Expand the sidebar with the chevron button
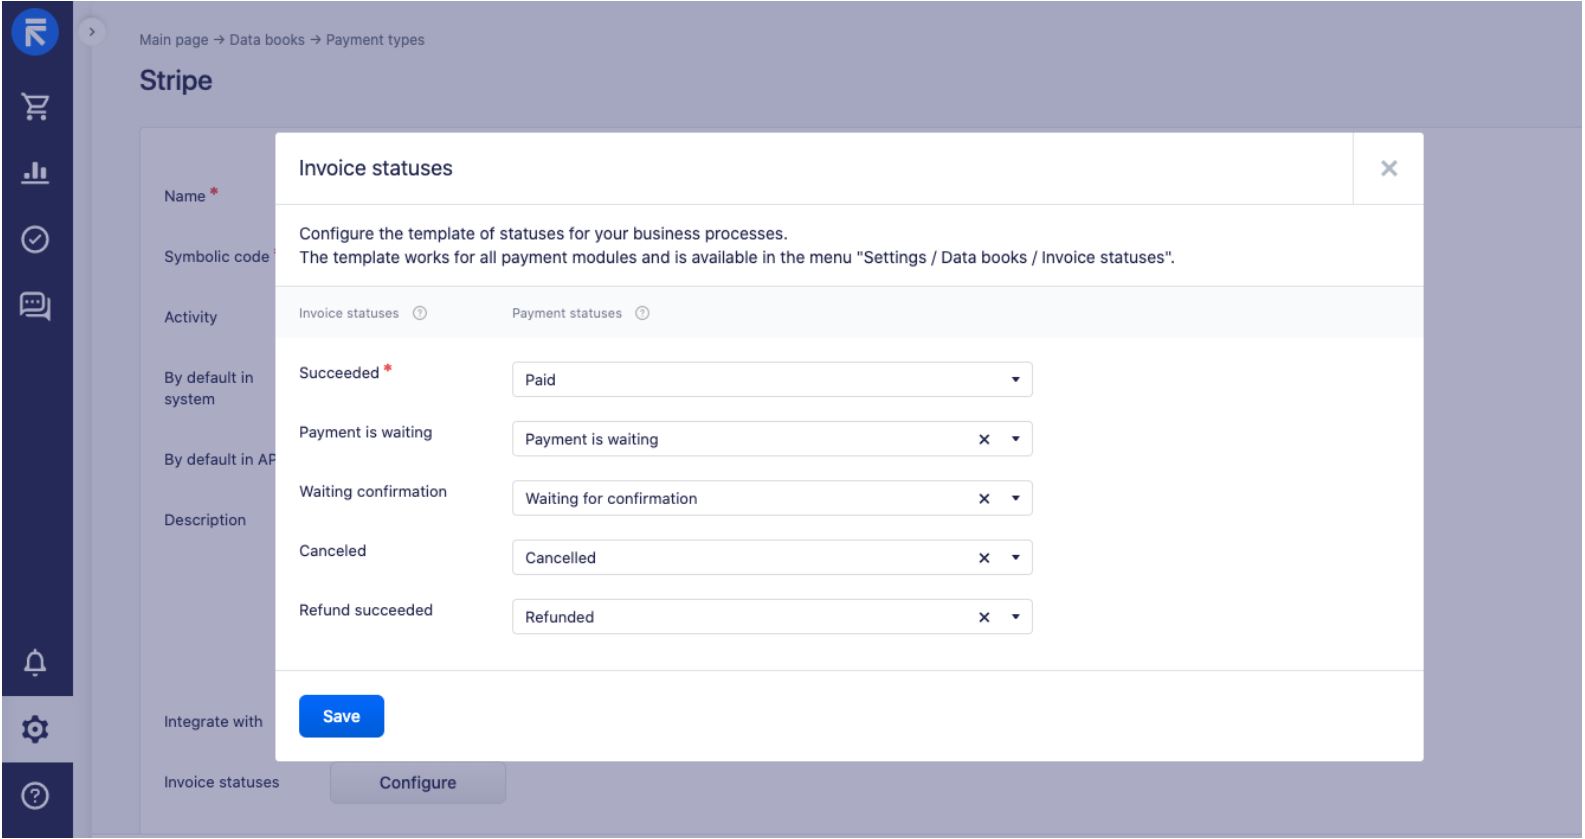 [x=92, y=32]
